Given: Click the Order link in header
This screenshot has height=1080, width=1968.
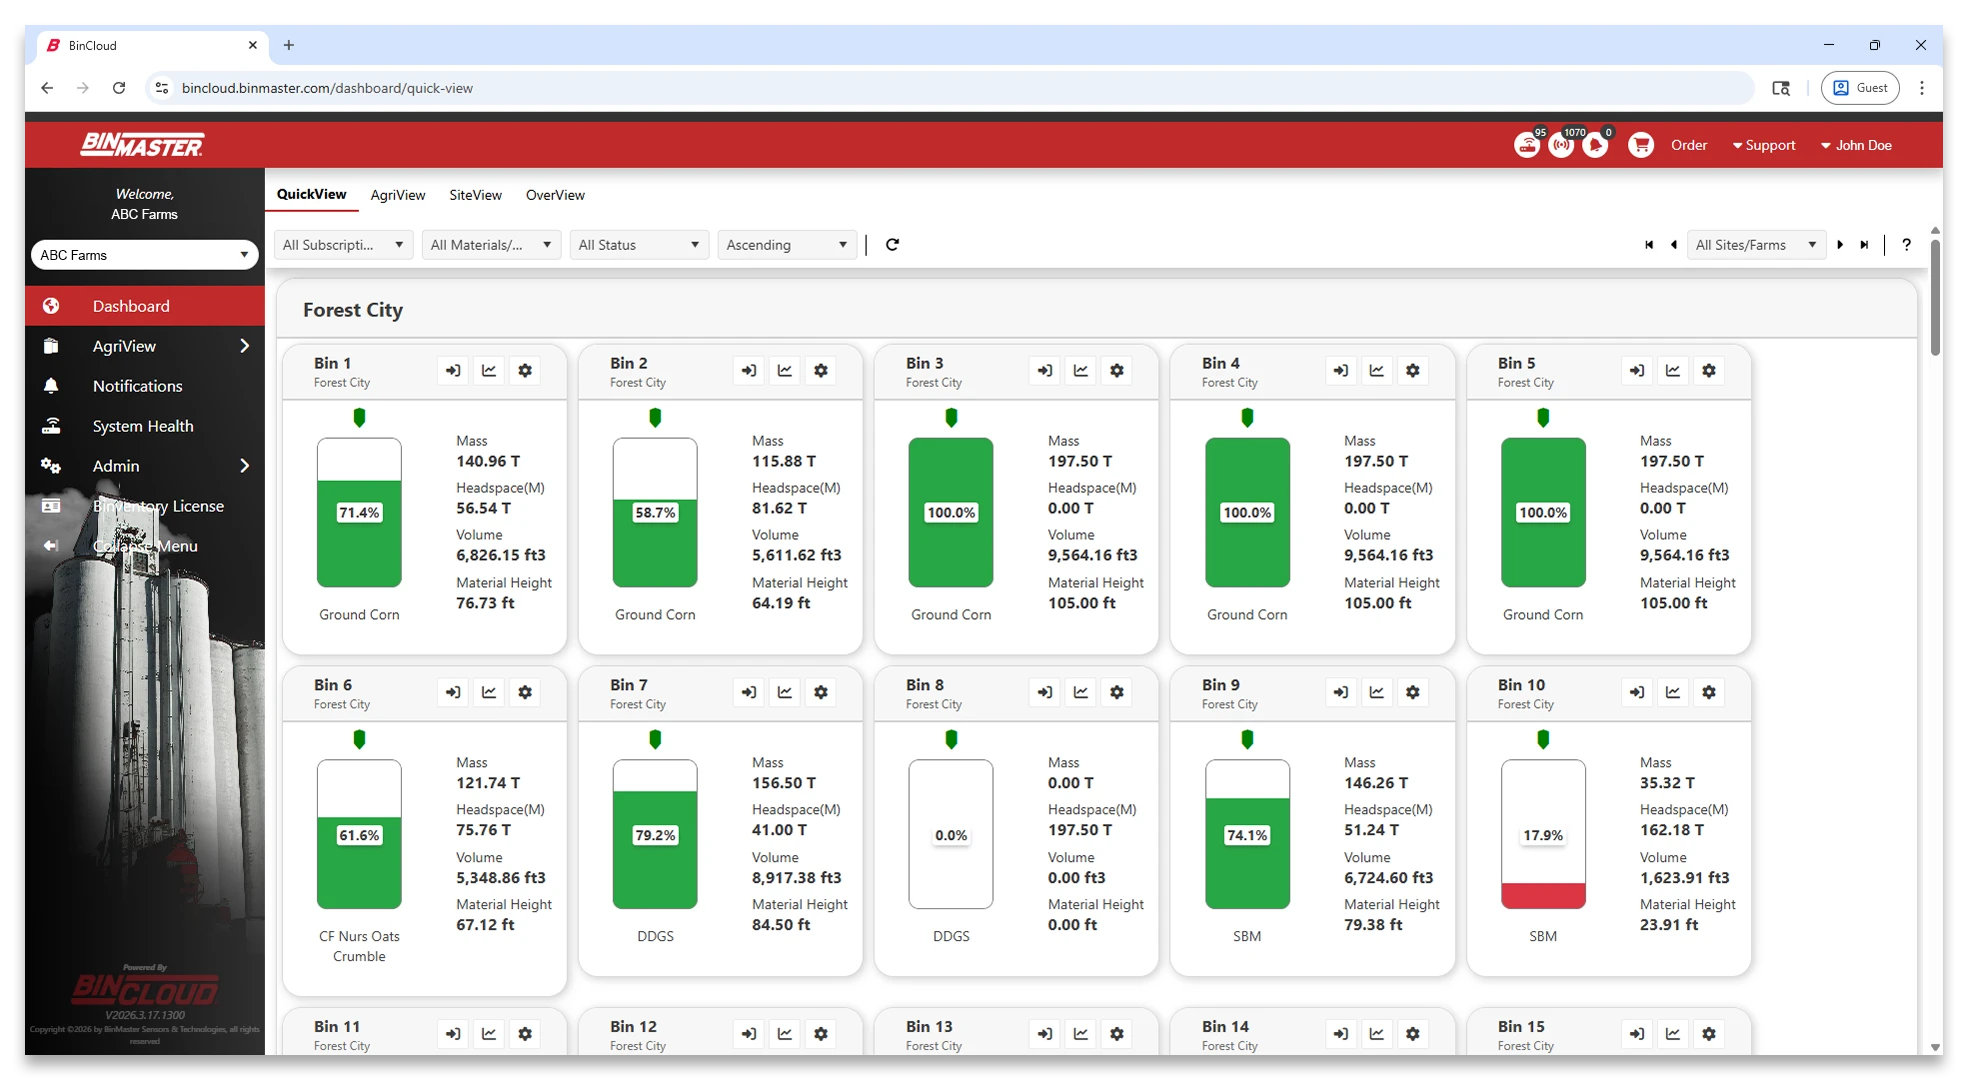Looking at the screenshot, I should coord(1689,145).
